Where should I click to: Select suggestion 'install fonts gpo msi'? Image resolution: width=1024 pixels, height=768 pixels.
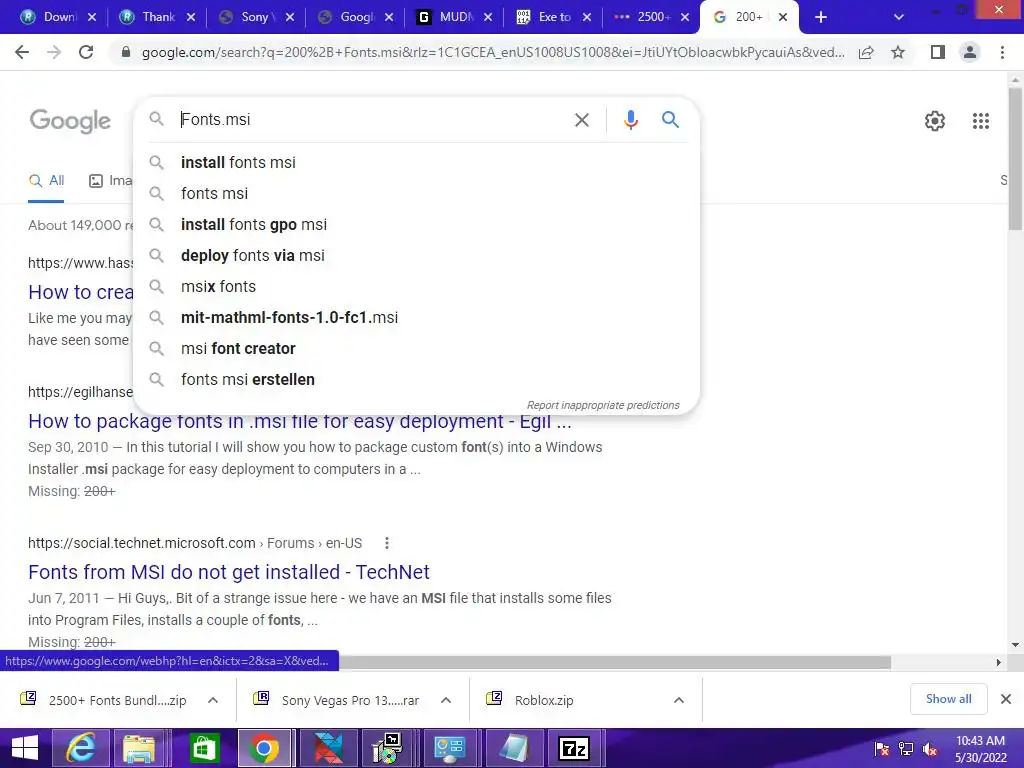tap(416, 225)
